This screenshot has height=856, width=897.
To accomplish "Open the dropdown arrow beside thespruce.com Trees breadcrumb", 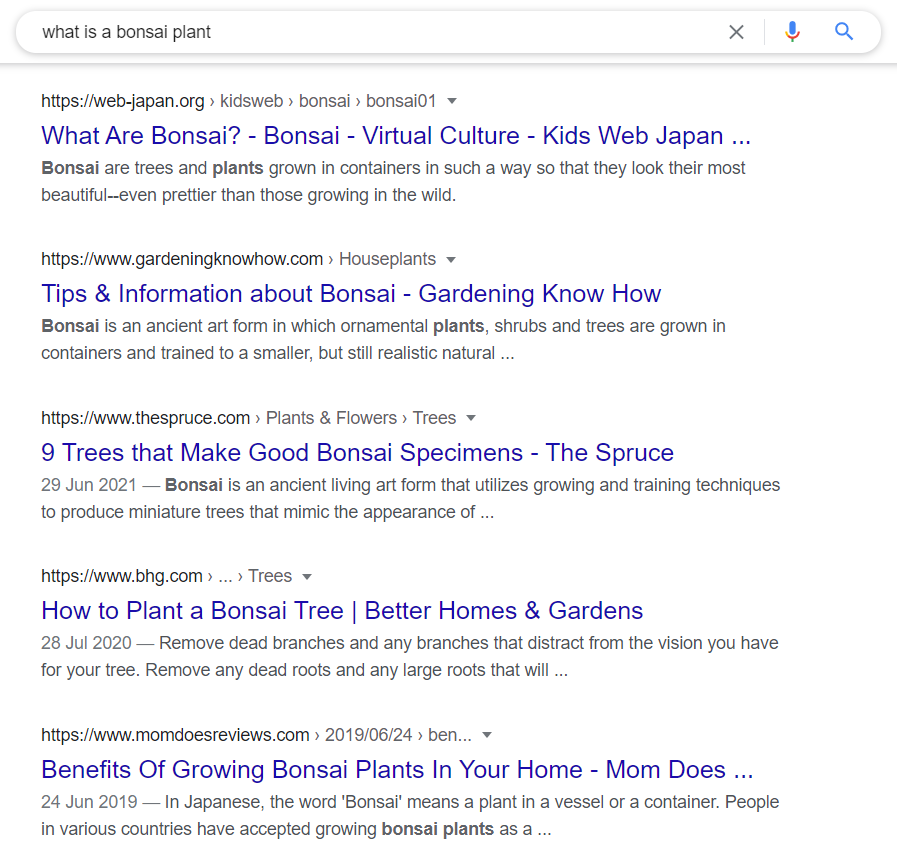I will click(471, 418).
